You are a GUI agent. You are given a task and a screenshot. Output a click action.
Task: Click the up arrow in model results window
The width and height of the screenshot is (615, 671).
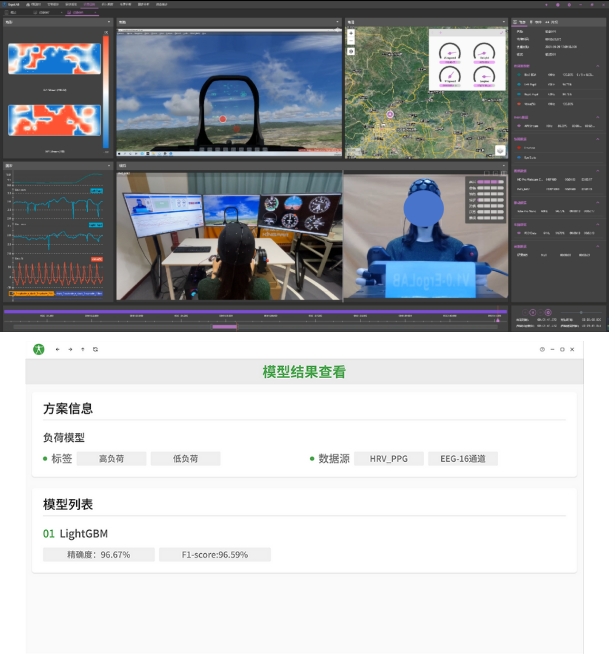[83, 349]
